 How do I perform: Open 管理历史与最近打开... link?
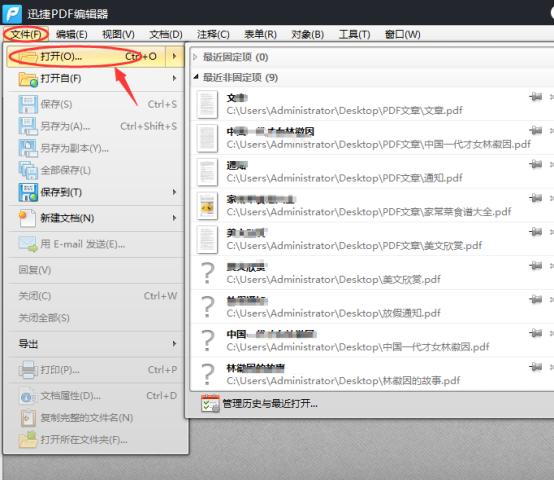point(270,403)
